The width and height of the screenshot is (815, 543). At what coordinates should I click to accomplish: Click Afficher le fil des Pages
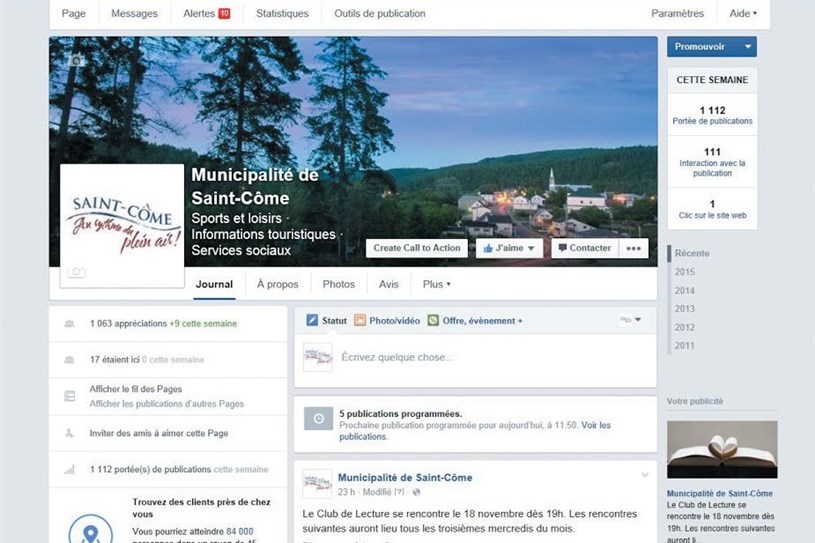[136, 389]
